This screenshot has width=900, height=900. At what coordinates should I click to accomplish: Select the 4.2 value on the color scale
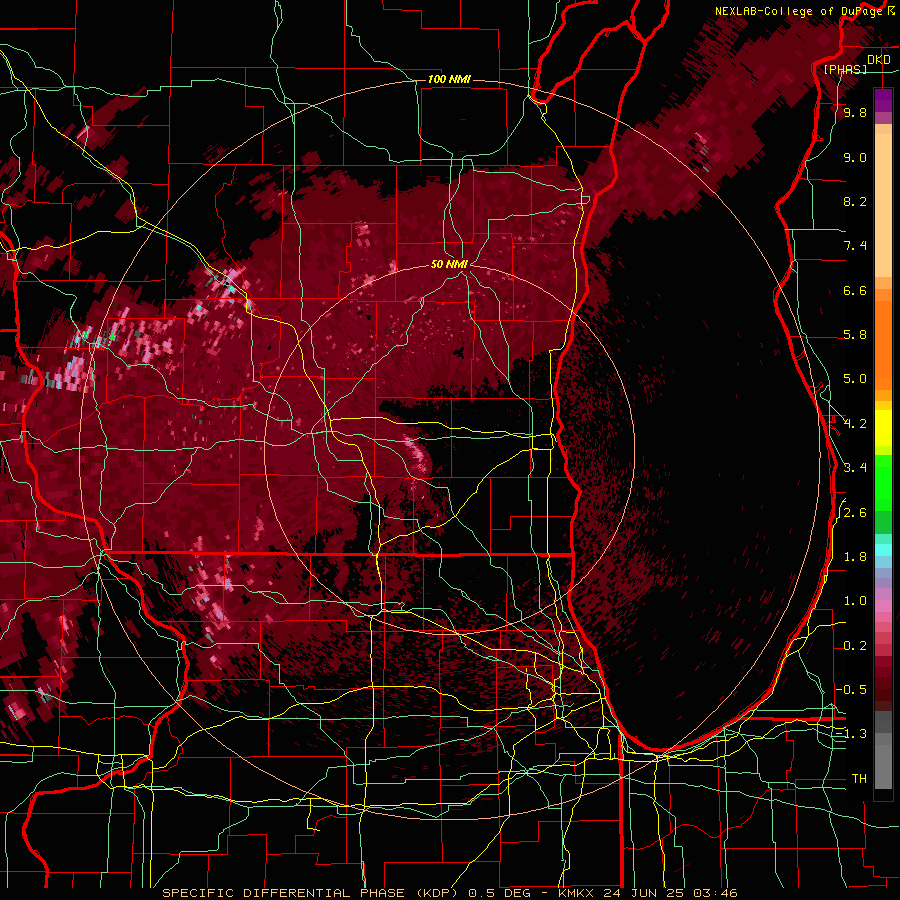point(855,424)
